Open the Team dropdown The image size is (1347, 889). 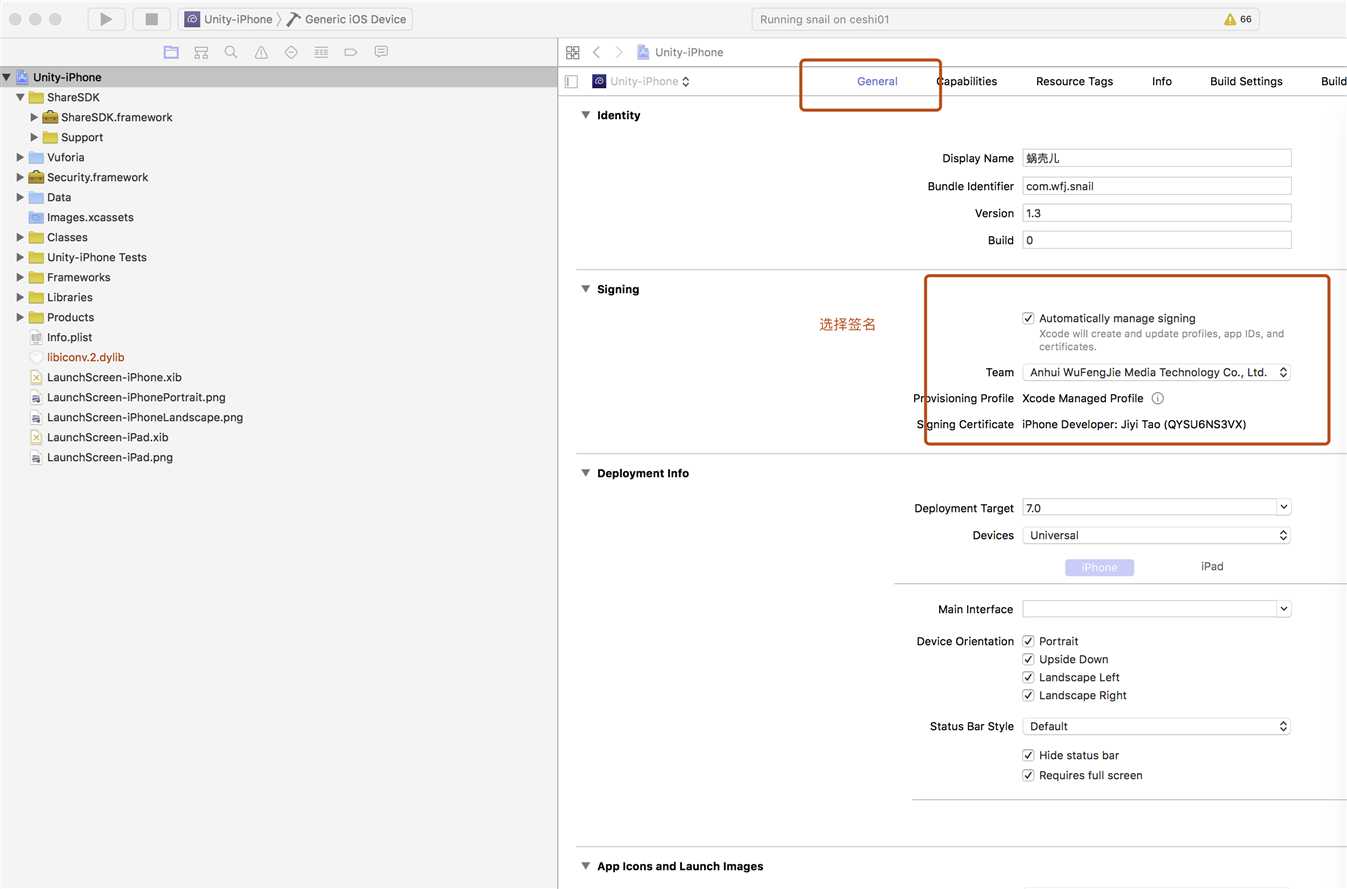point(1156,372)
